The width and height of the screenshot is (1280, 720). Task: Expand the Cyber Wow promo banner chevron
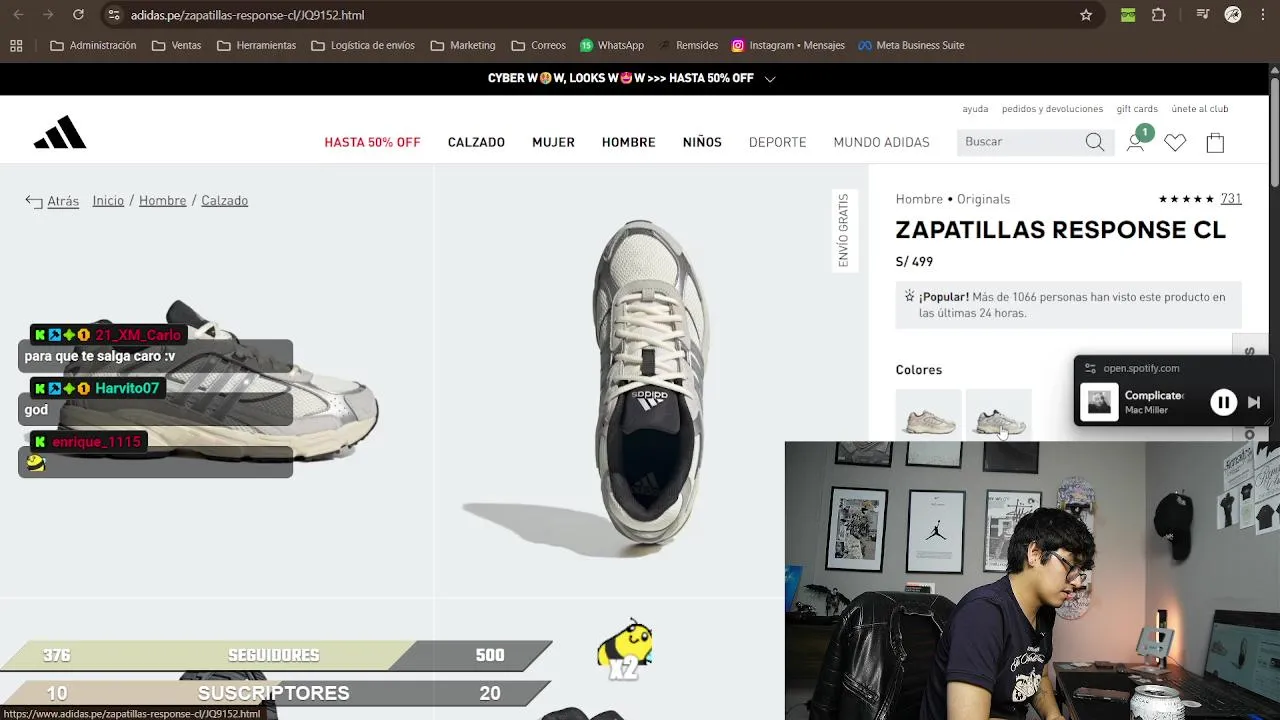click(770, 78)
